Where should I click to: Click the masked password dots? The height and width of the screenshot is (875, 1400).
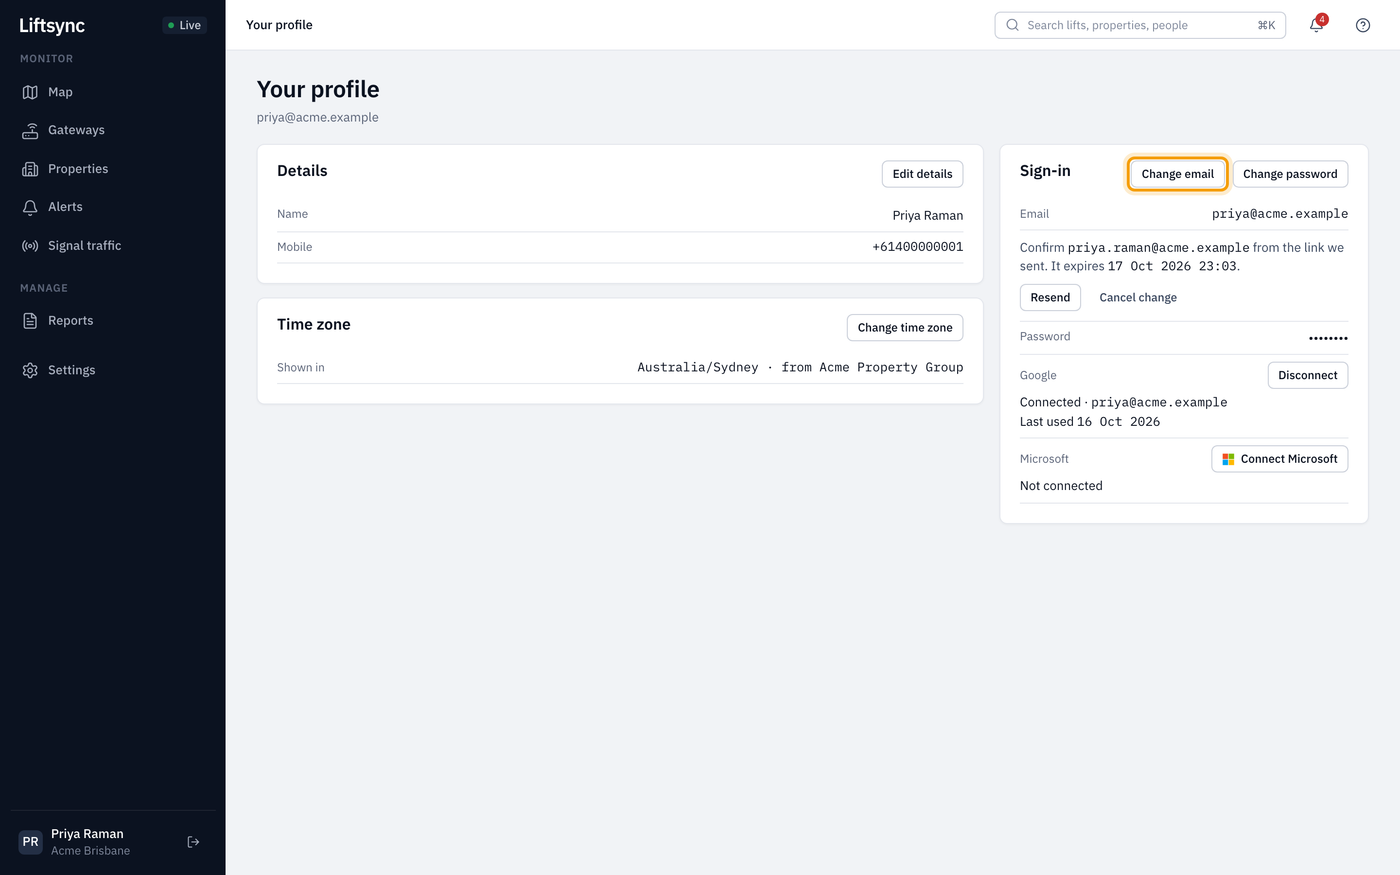(1328, 338)
